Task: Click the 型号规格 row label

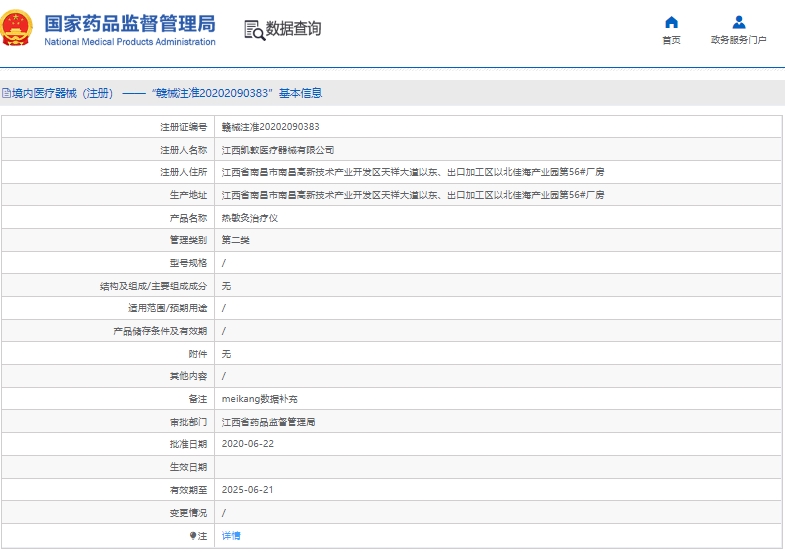Action: tap(188, 263)
